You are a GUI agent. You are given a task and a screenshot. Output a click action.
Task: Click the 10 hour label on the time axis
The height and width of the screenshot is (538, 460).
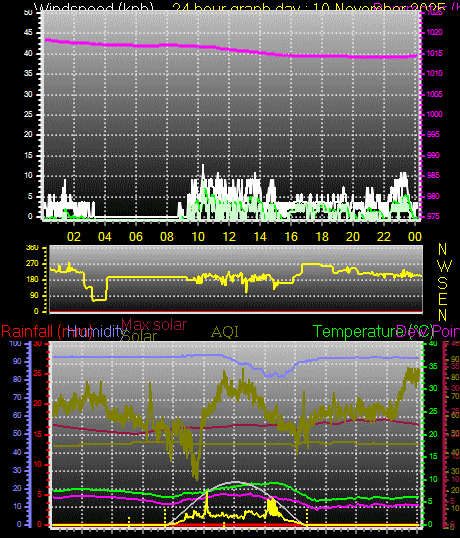(x=198, y=237)
